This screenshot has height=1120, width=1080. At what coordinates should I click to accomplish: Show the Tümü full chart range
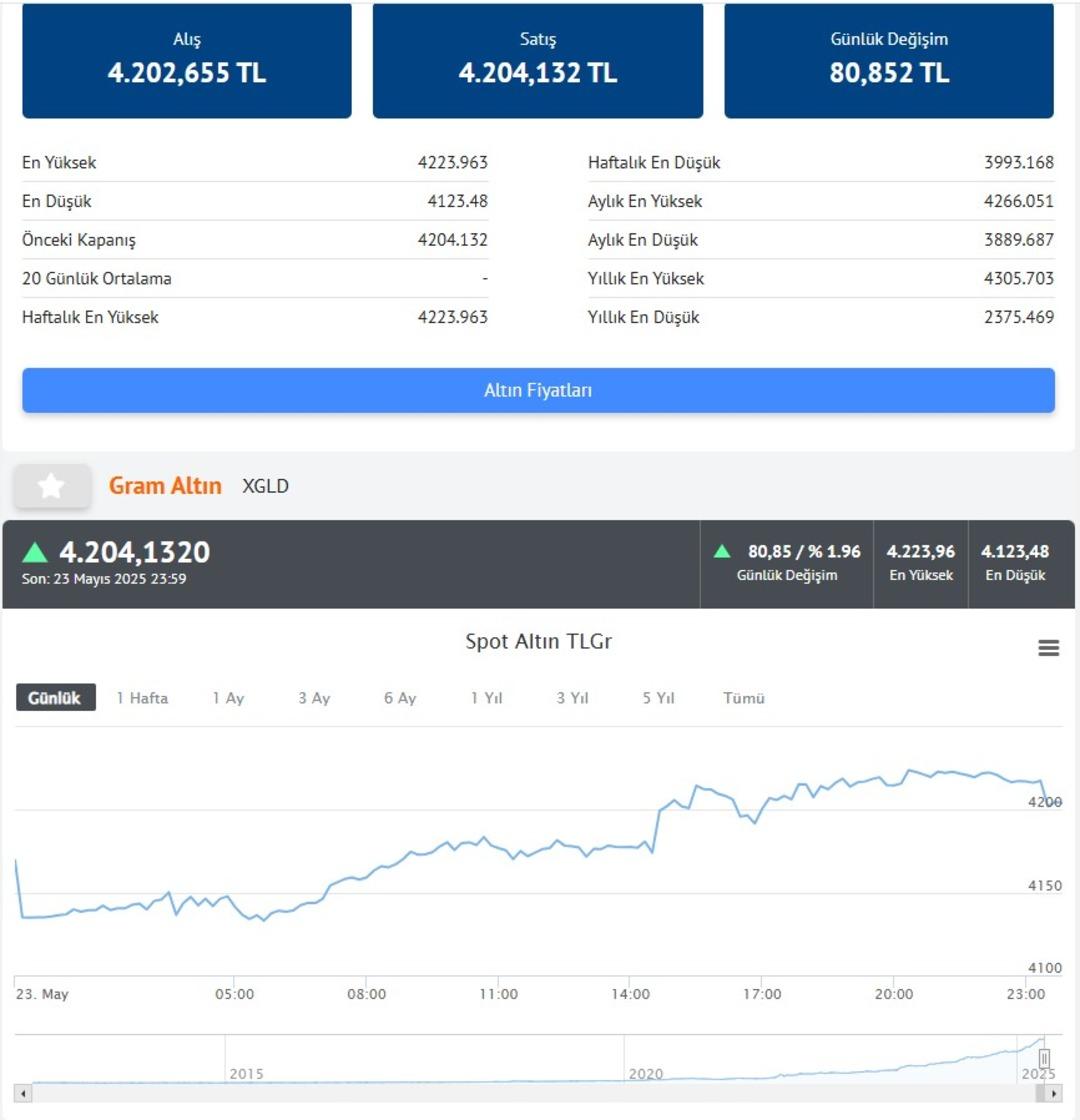744,698
